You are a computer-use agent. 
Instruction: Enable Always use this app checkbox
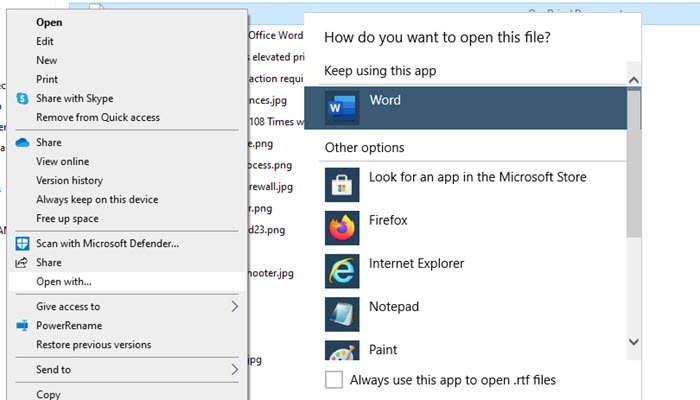coord(334,380)
